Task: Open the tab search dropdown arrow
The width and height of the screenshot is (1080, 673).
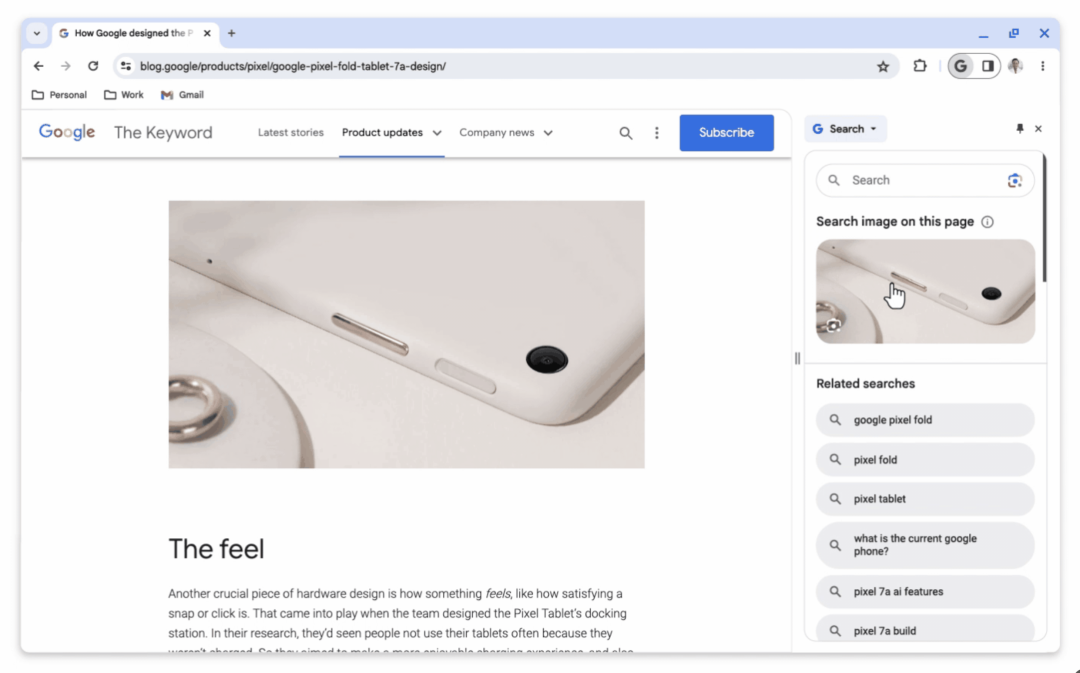Action: coord(37,33)
